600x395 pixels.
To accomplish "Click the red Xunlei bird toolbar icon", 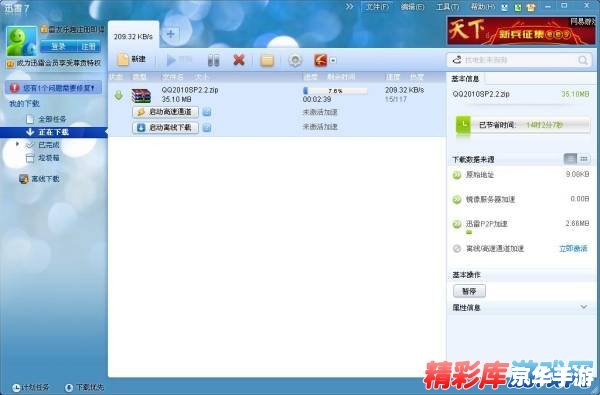I will (321, 60).
